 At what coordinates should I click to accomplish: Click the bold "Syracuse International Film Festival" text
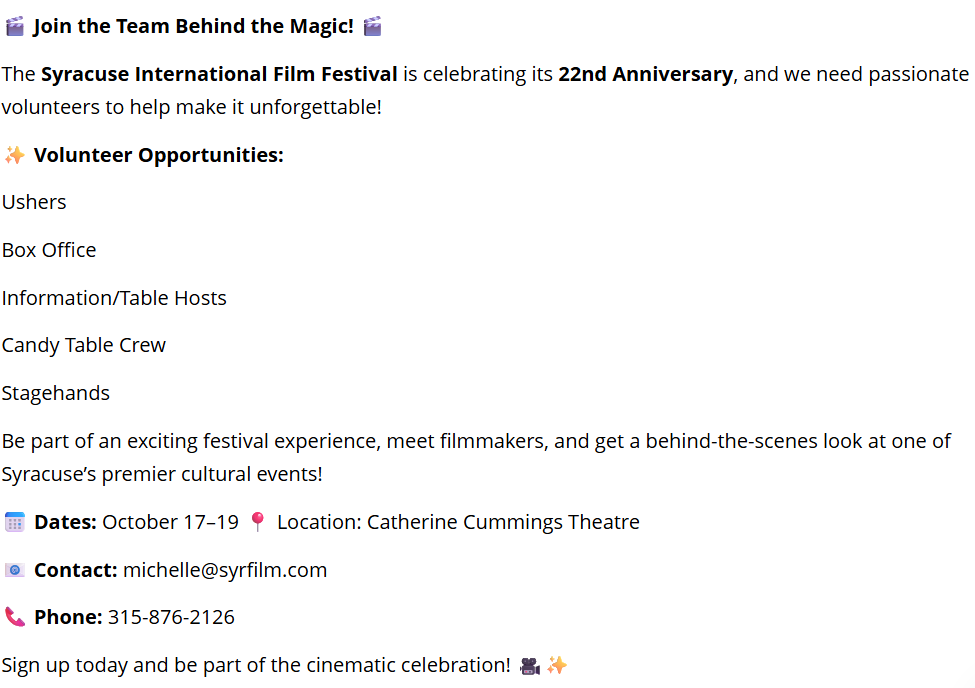[x=219, y=74]
